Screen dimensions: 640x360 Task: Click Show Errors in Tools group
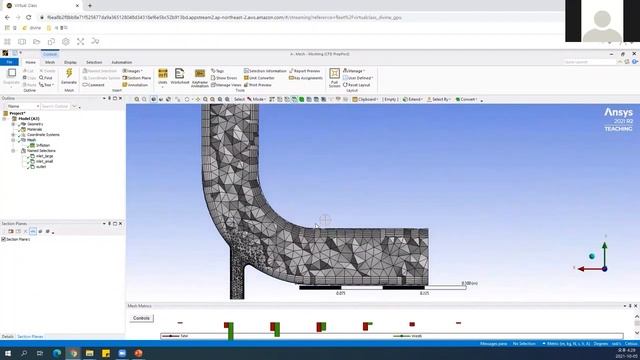224,78
